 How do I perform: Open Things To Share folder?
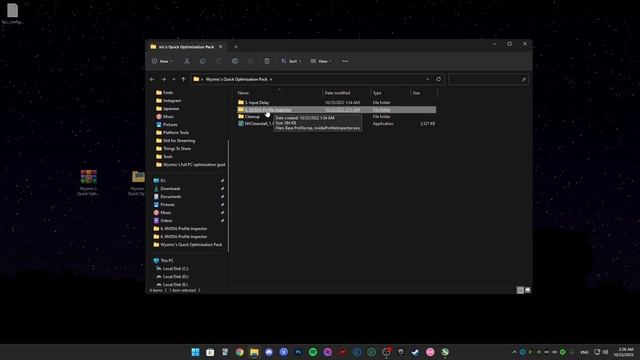pos(173,149)
